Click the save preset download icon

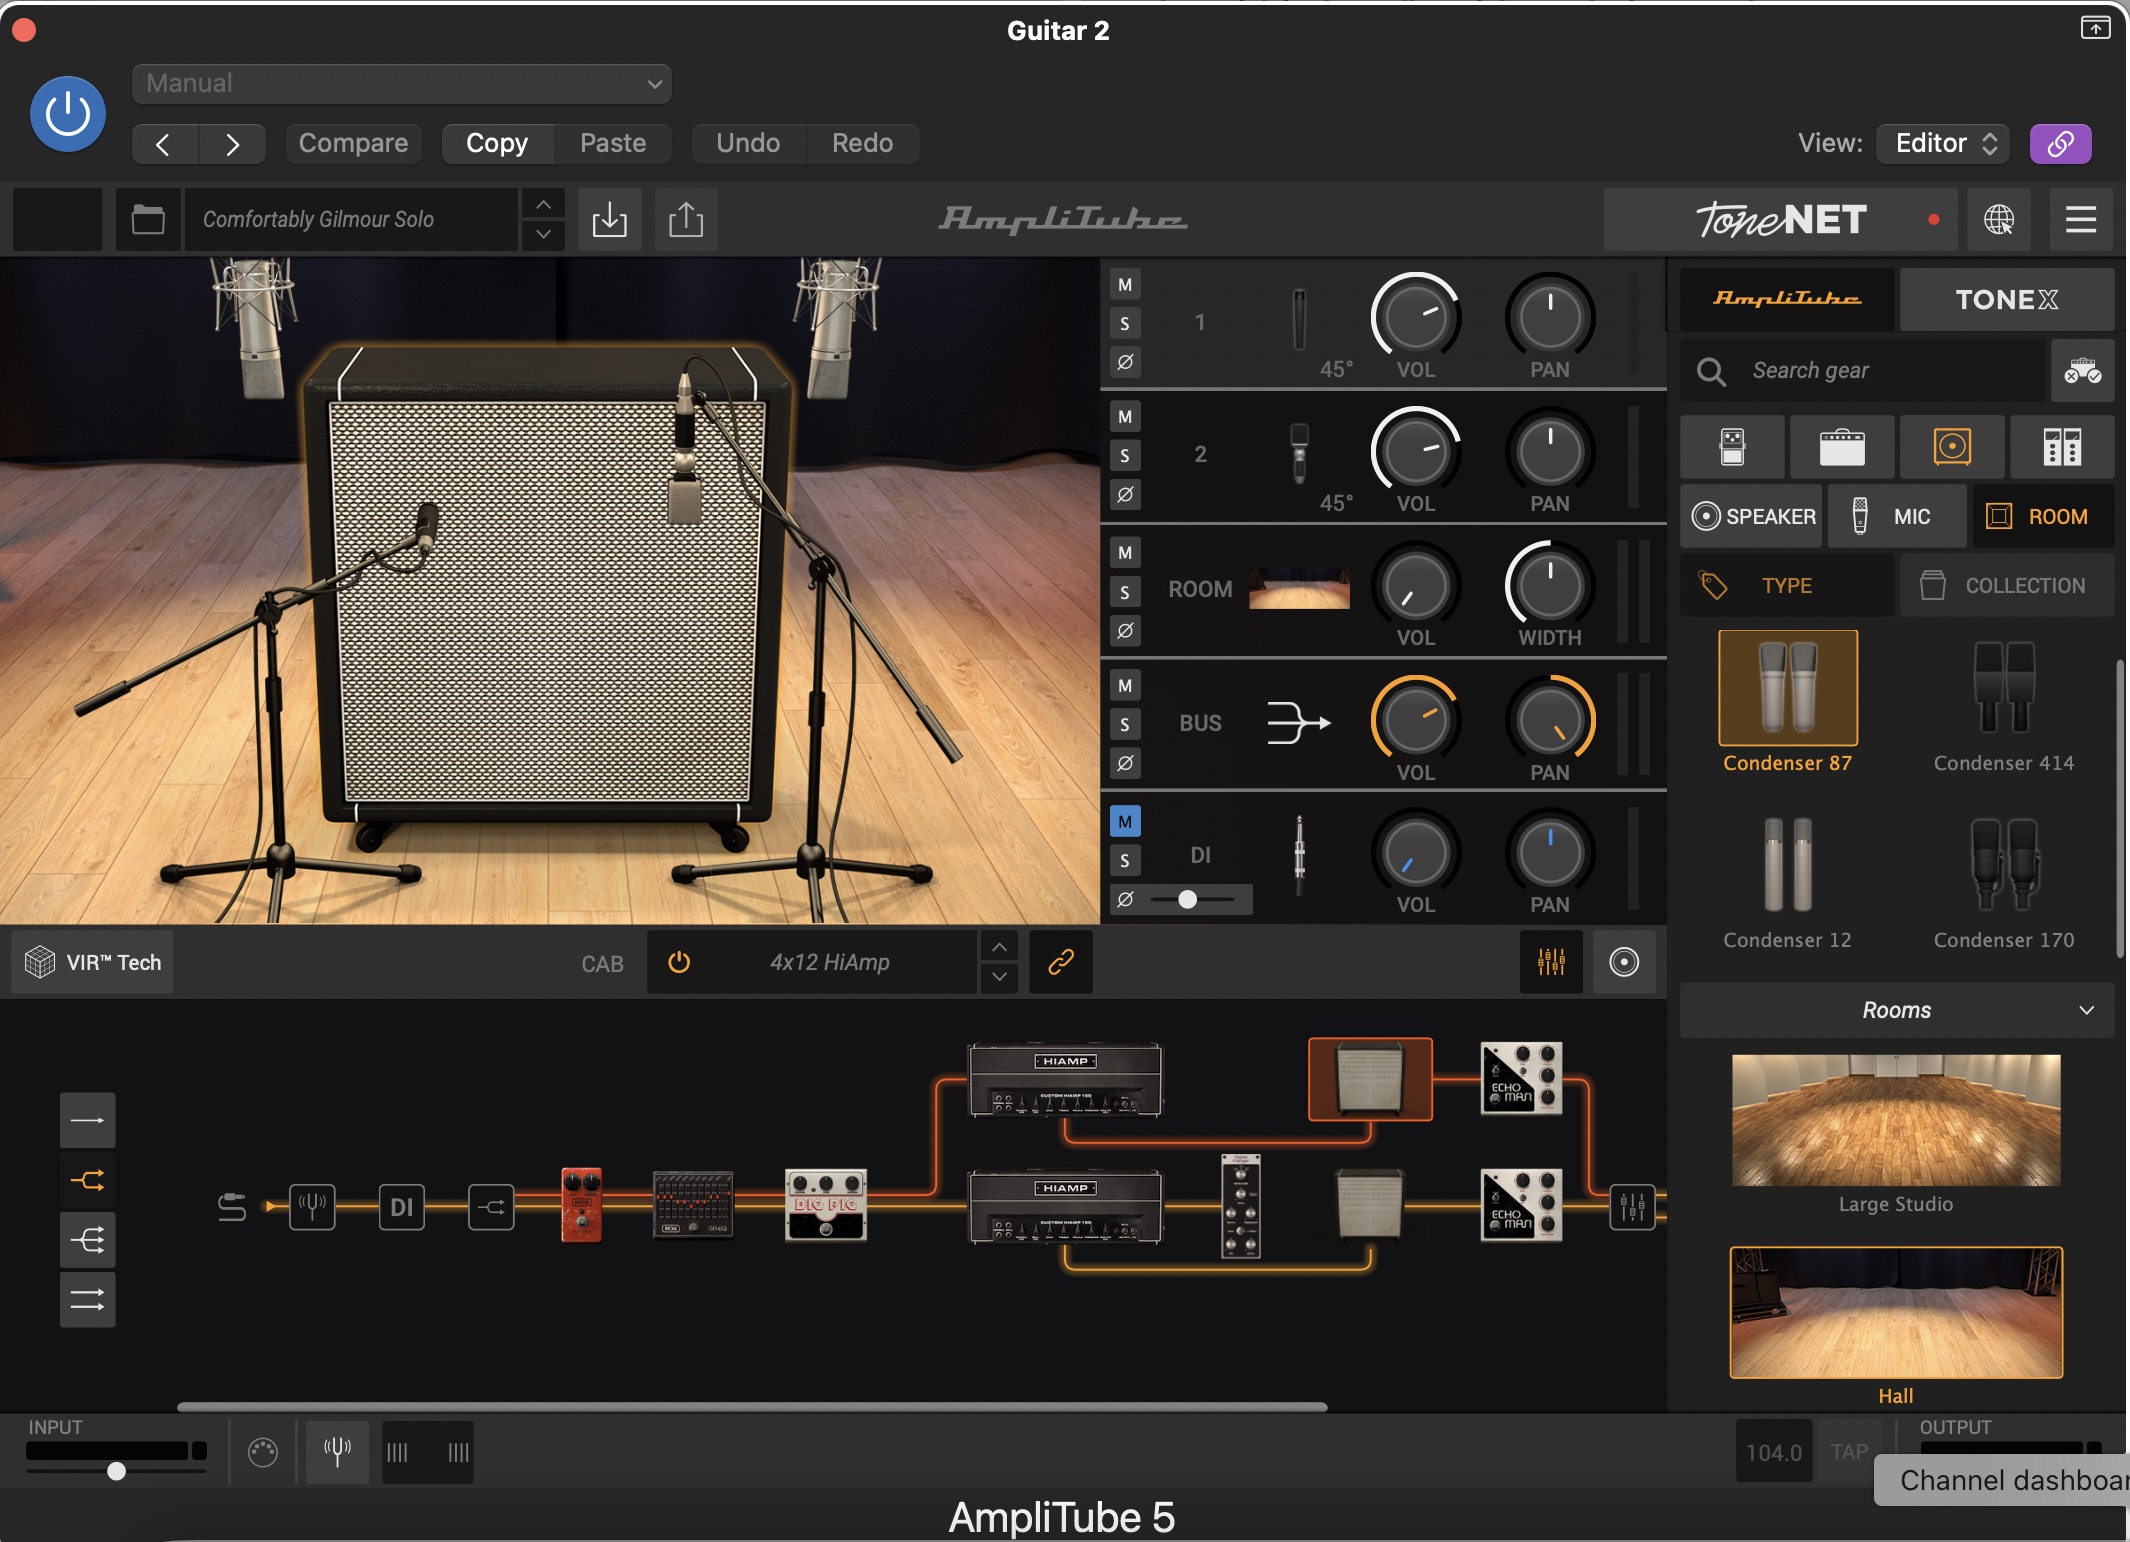tap(609, 219)
